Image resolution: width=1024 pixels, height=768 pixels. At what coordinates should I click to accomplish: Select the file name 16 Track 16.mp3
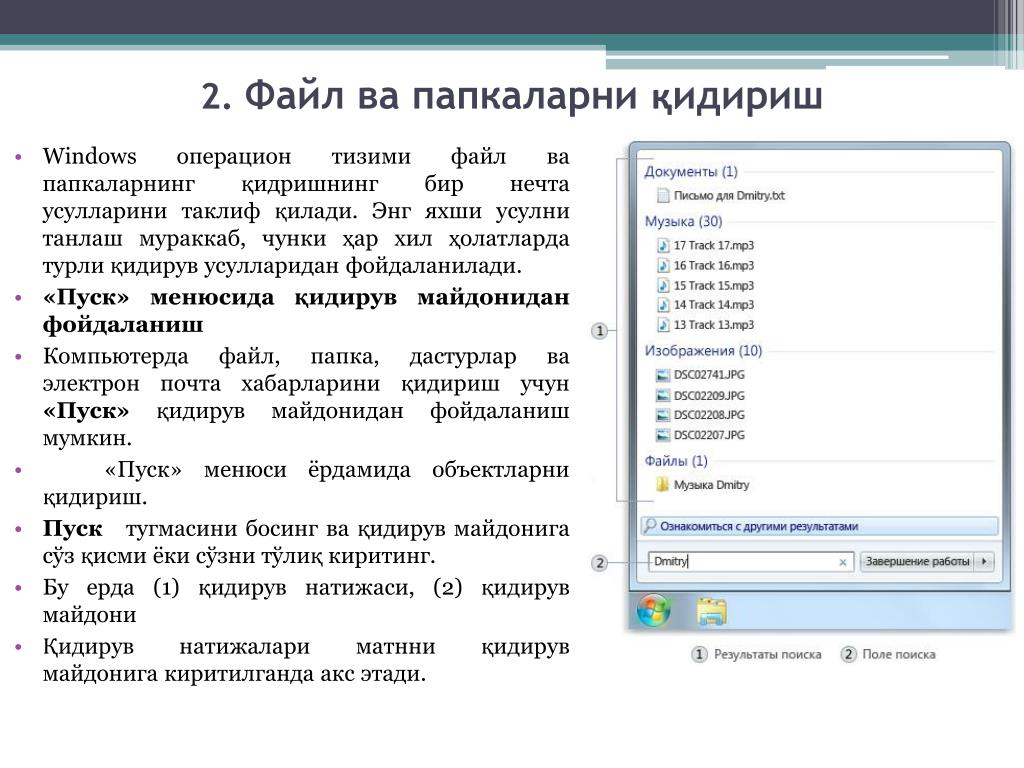(714, 265)
